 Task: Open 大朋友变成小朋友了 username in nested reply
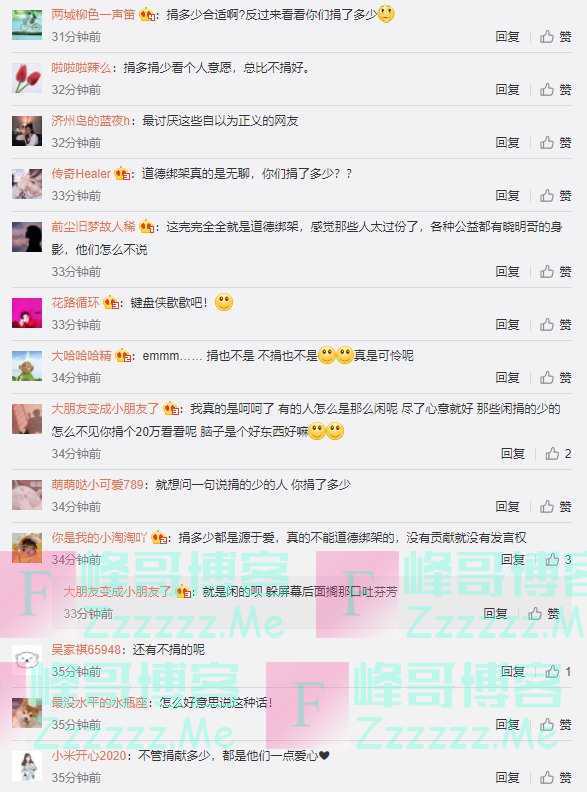pos(117,591)
